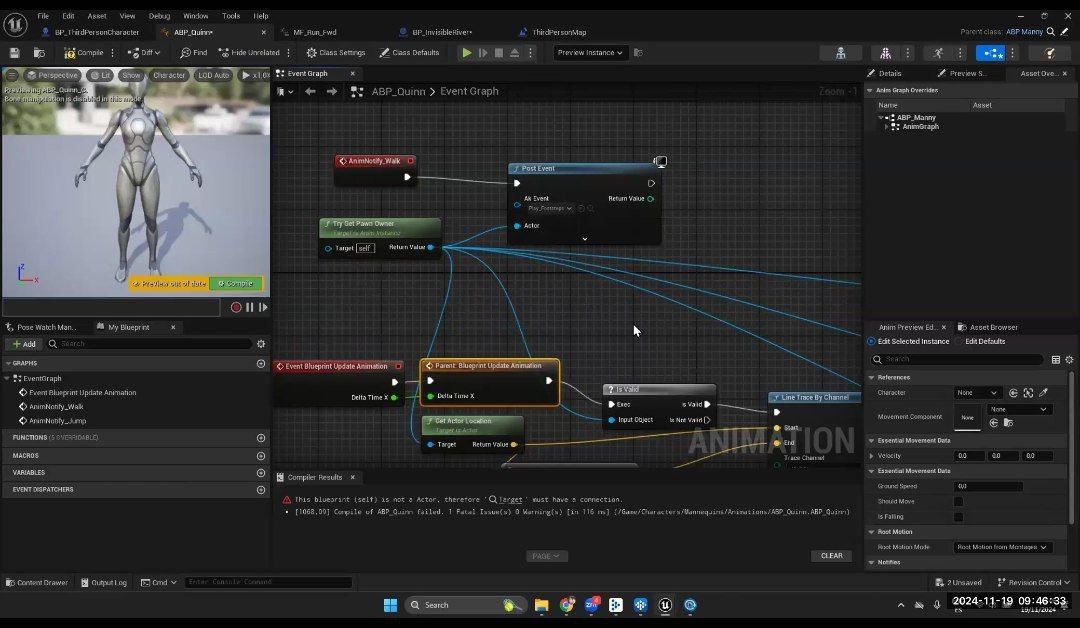Add a new function with plus icon

(261, 438)
